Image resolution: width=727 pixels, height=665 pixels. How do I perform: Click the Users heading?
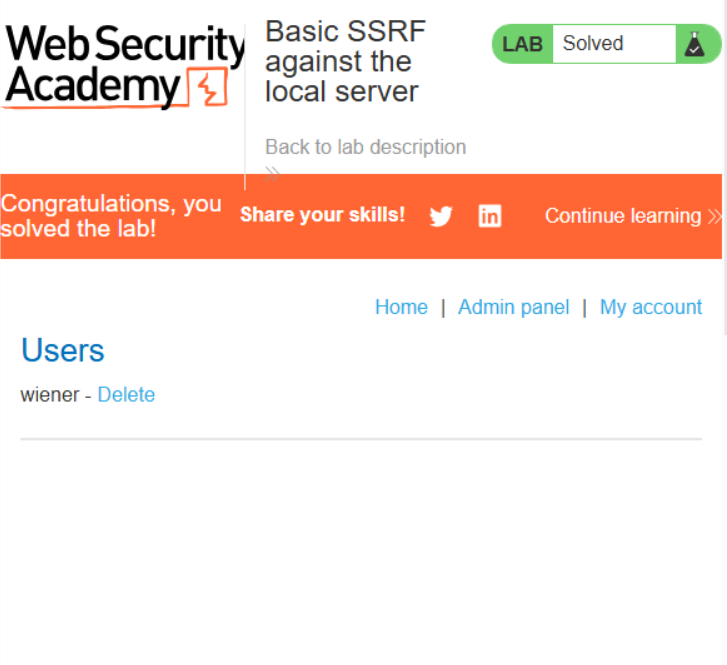pyautogui.click(x=62, y=351)
